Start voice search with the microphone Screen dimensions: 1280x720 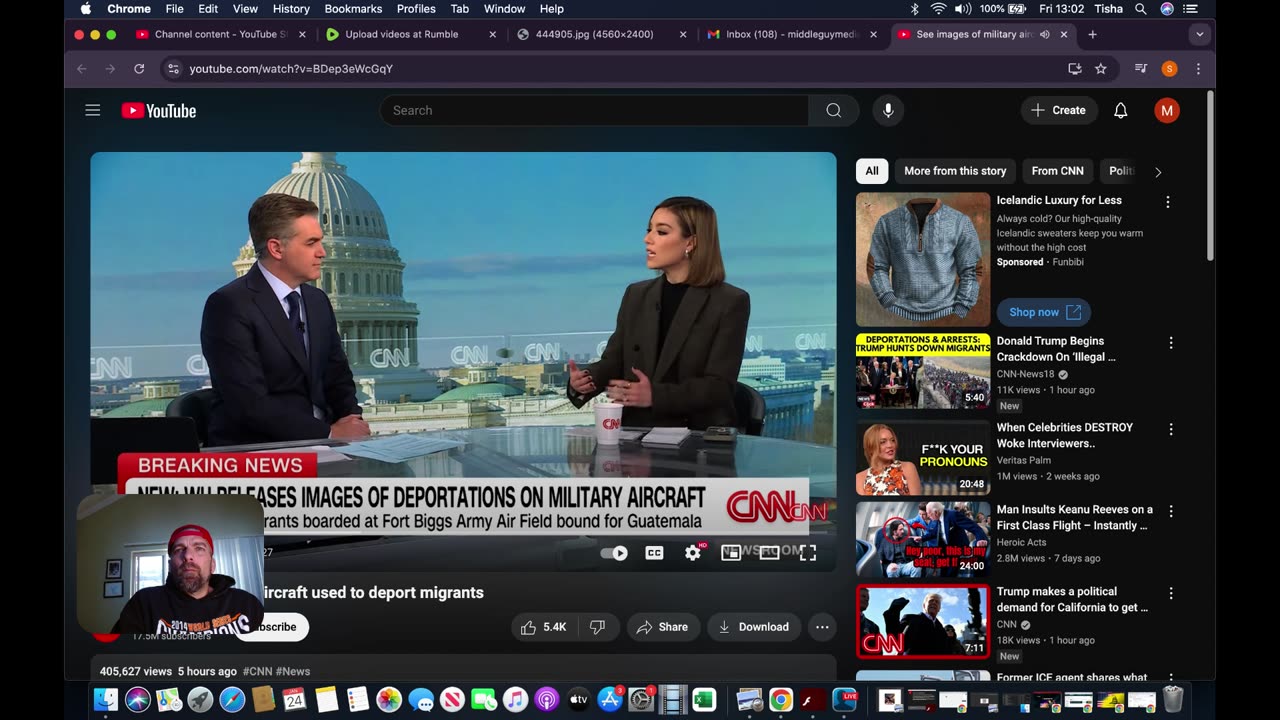pos(888,110)
